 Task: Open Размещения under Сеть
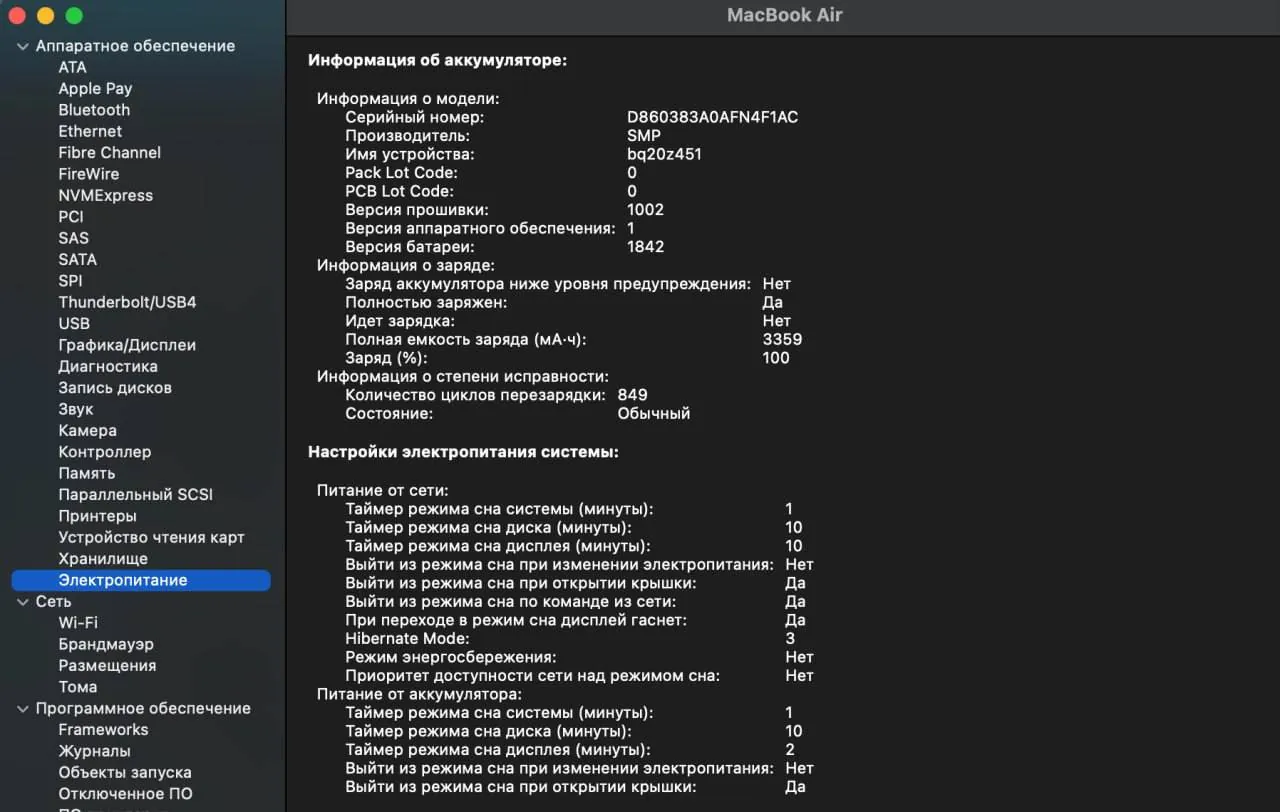point(107,666)
